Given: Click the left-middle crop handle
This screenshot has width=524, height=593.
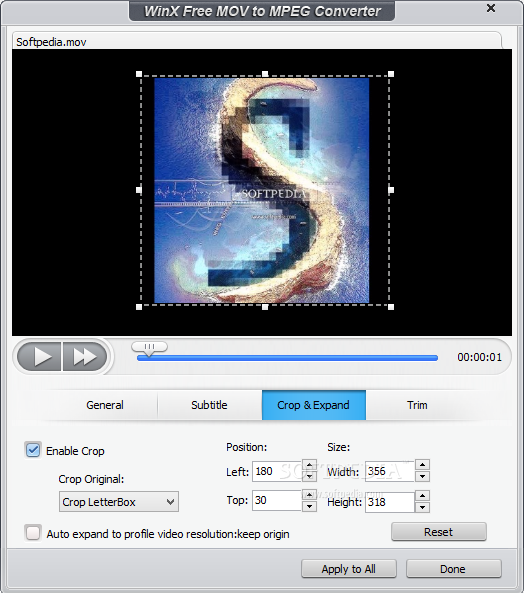Looking at the screenshot, I should tap(139, 190).
